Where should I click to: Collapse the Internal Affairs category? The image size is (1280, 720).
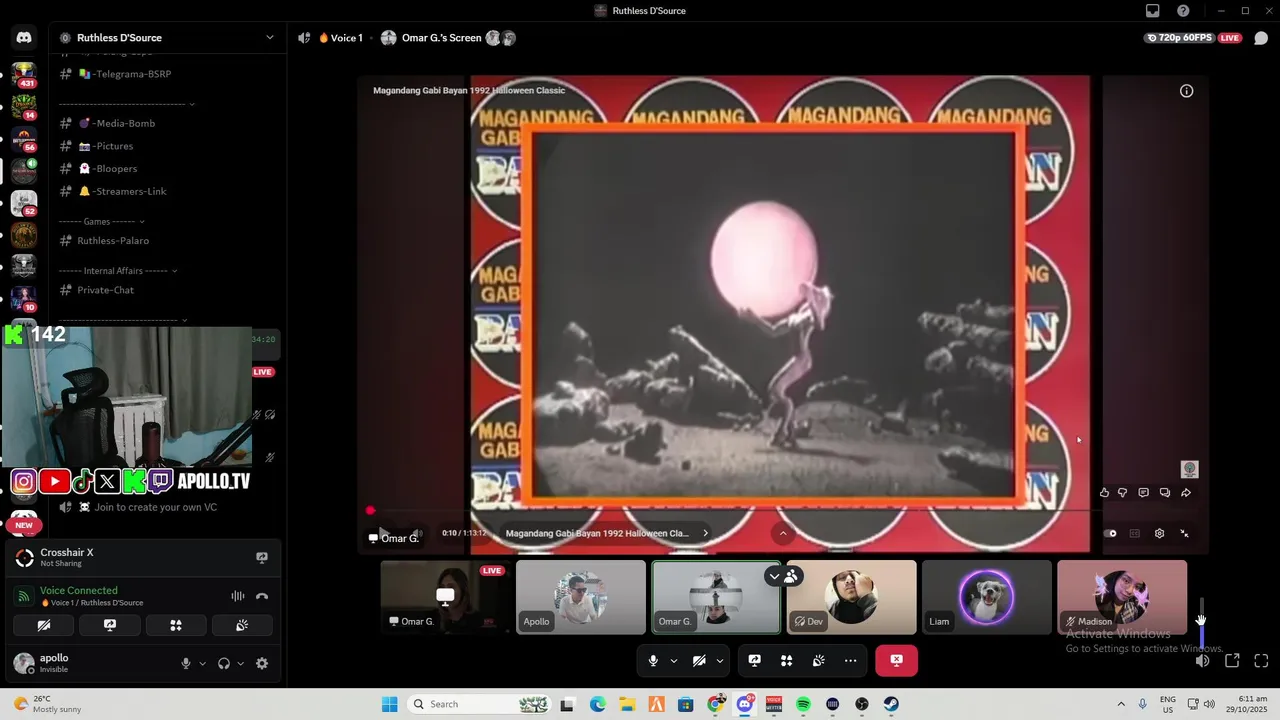(118, 271)
